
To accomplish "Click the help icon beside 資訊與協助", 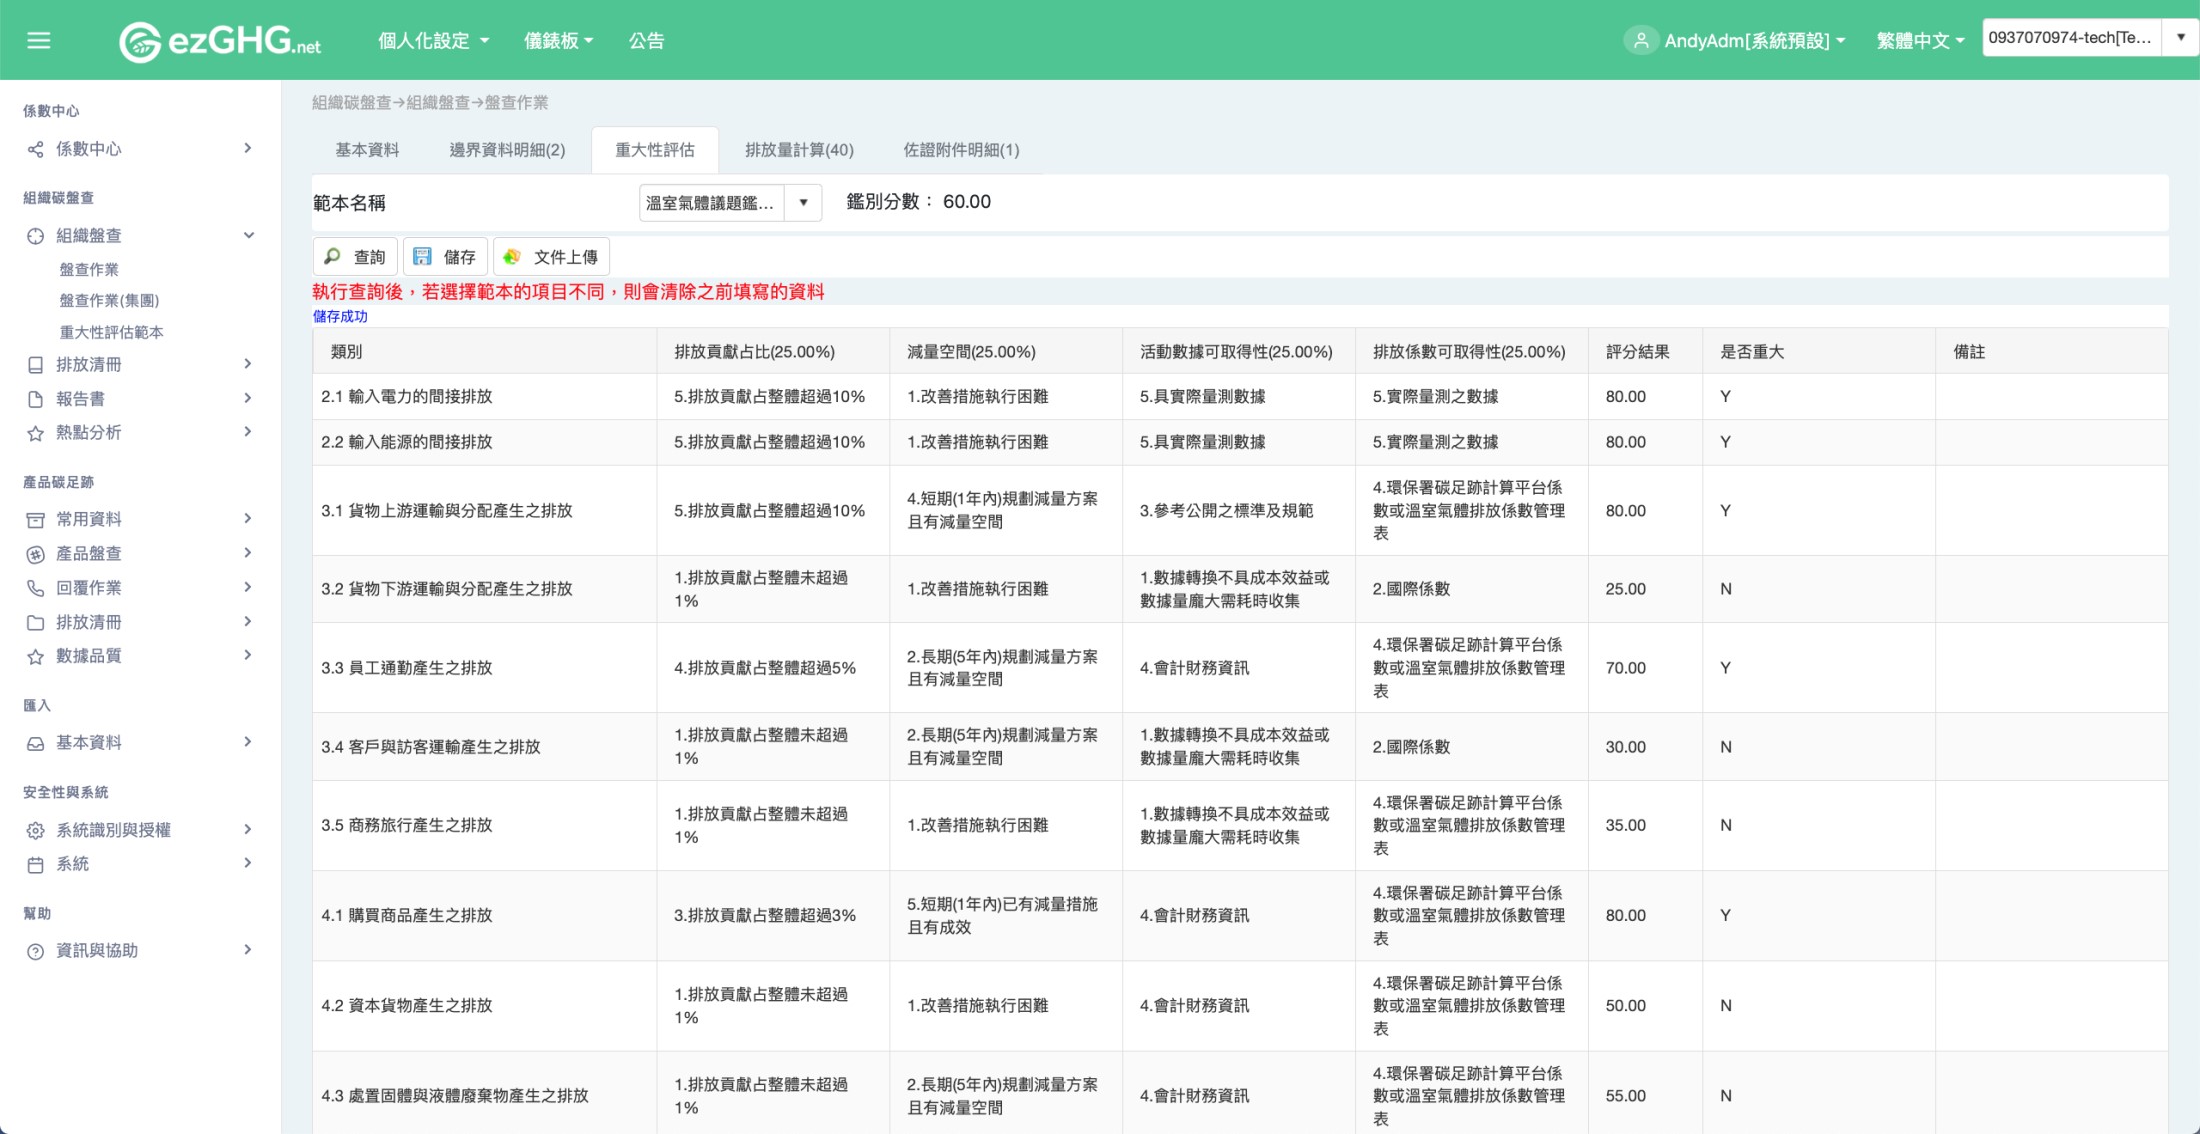I will pos(35,951).
